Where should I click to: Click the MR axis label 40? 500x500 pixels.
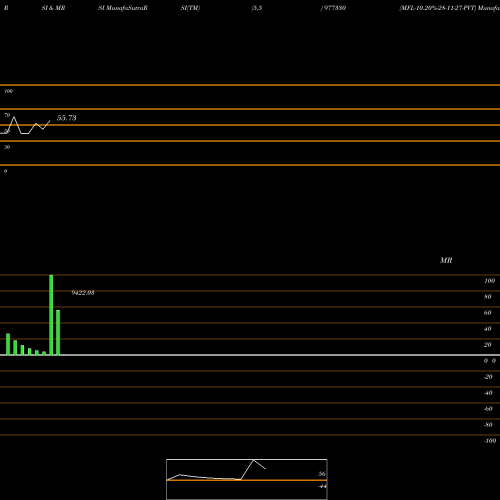(x=488, y=329)
